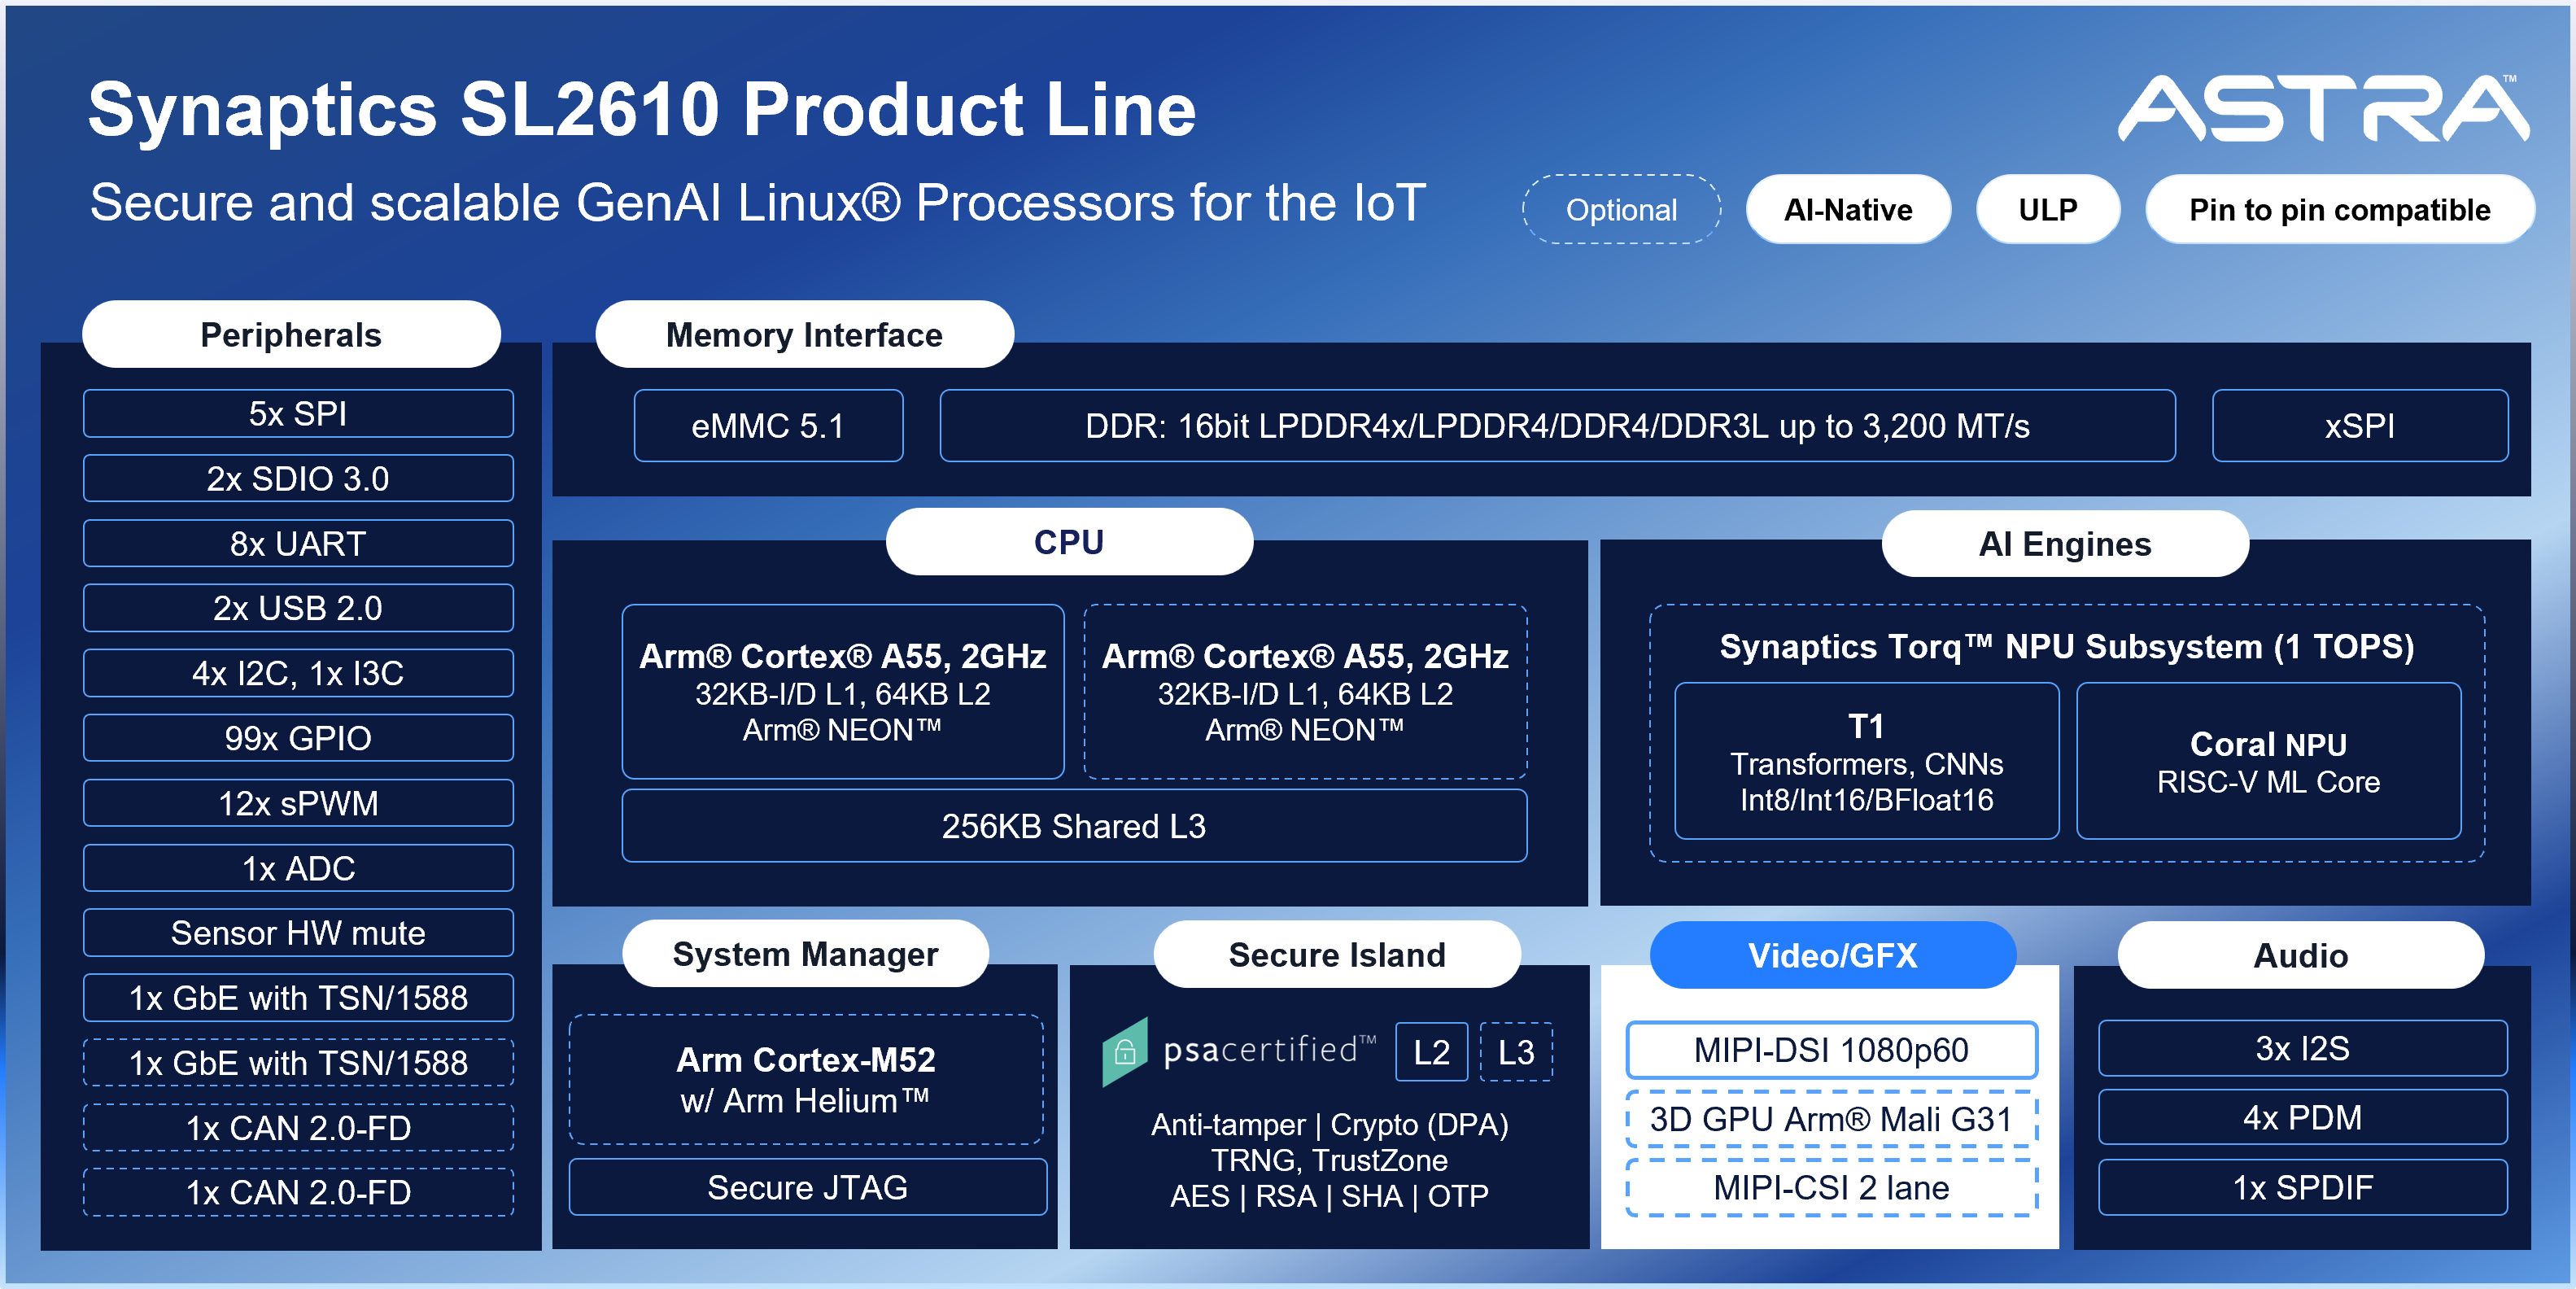Image resolution: width=2576 pixels, height=1289 pixels.
Task: Click the Secure JTAG block
Action: point(807,1187)
